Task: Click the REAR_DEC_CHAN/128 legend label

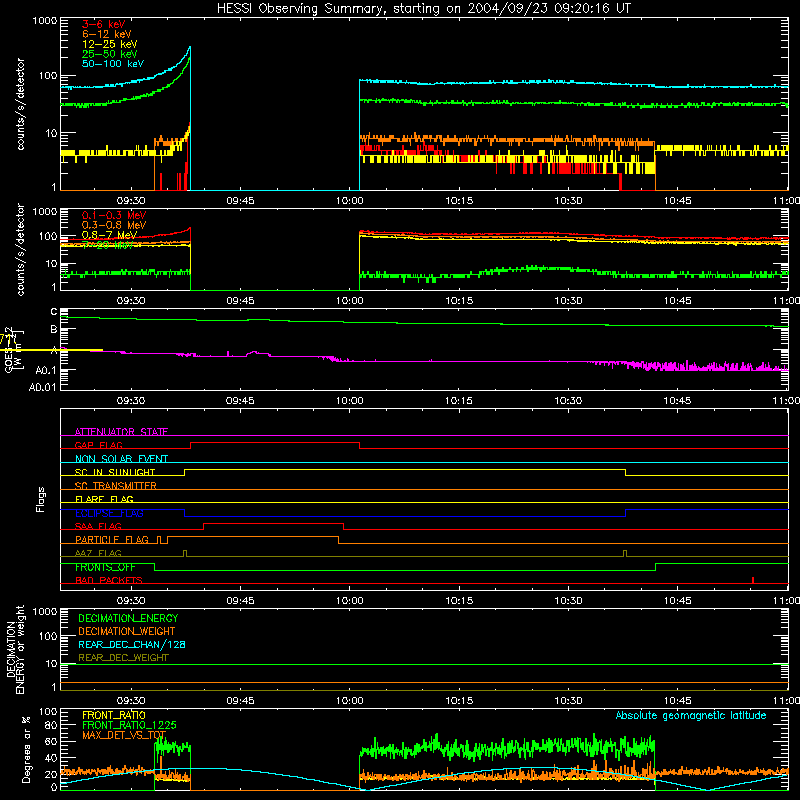Action: pos(132,644)
